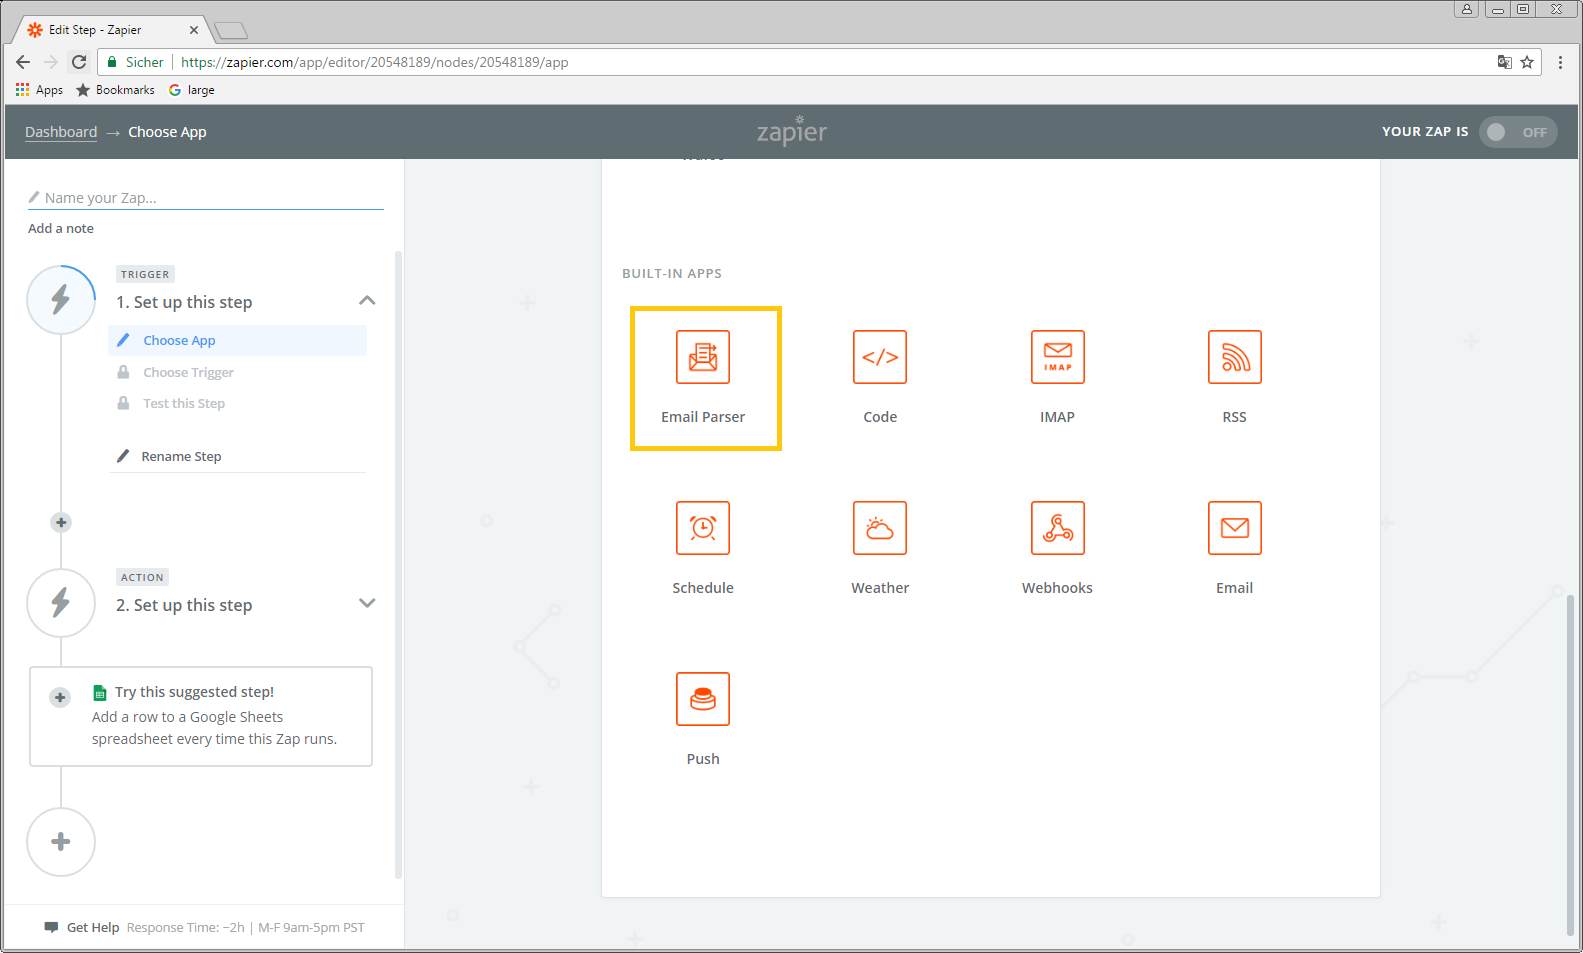This screenshot has width=1583, height=953.
Task: Select the Push button app
Action: [703, 700]
